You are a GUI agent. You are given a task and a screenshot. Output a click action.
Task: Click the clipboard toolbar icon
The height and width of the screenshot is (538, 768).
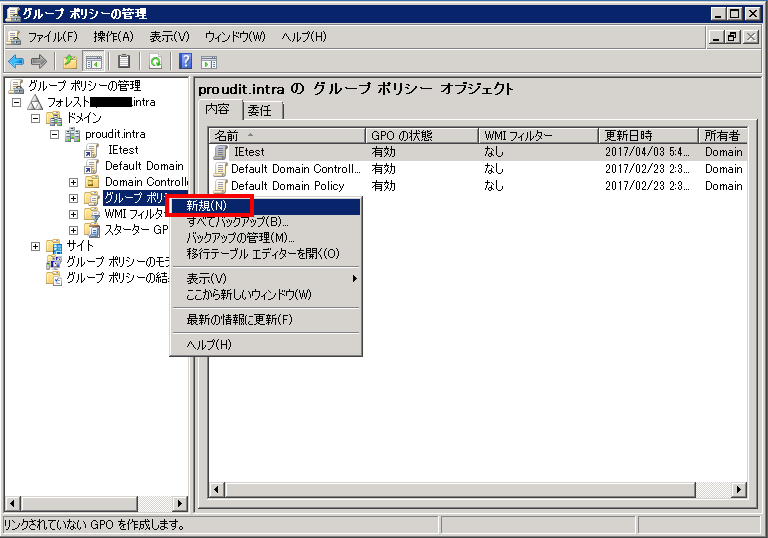[x=125, y=62]
